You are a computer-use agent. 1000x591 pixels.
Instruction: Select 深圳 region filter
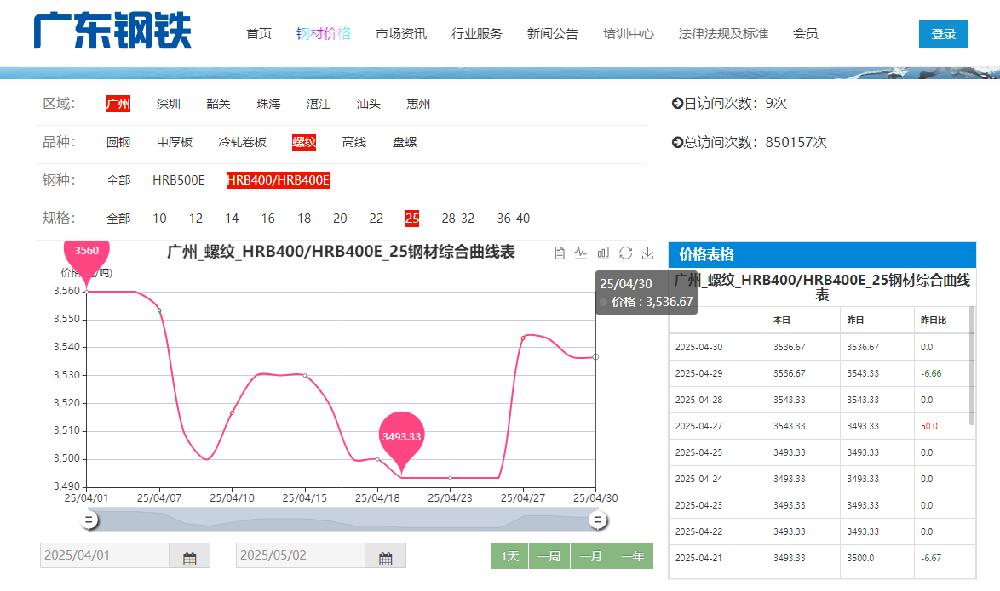(168, 104)
